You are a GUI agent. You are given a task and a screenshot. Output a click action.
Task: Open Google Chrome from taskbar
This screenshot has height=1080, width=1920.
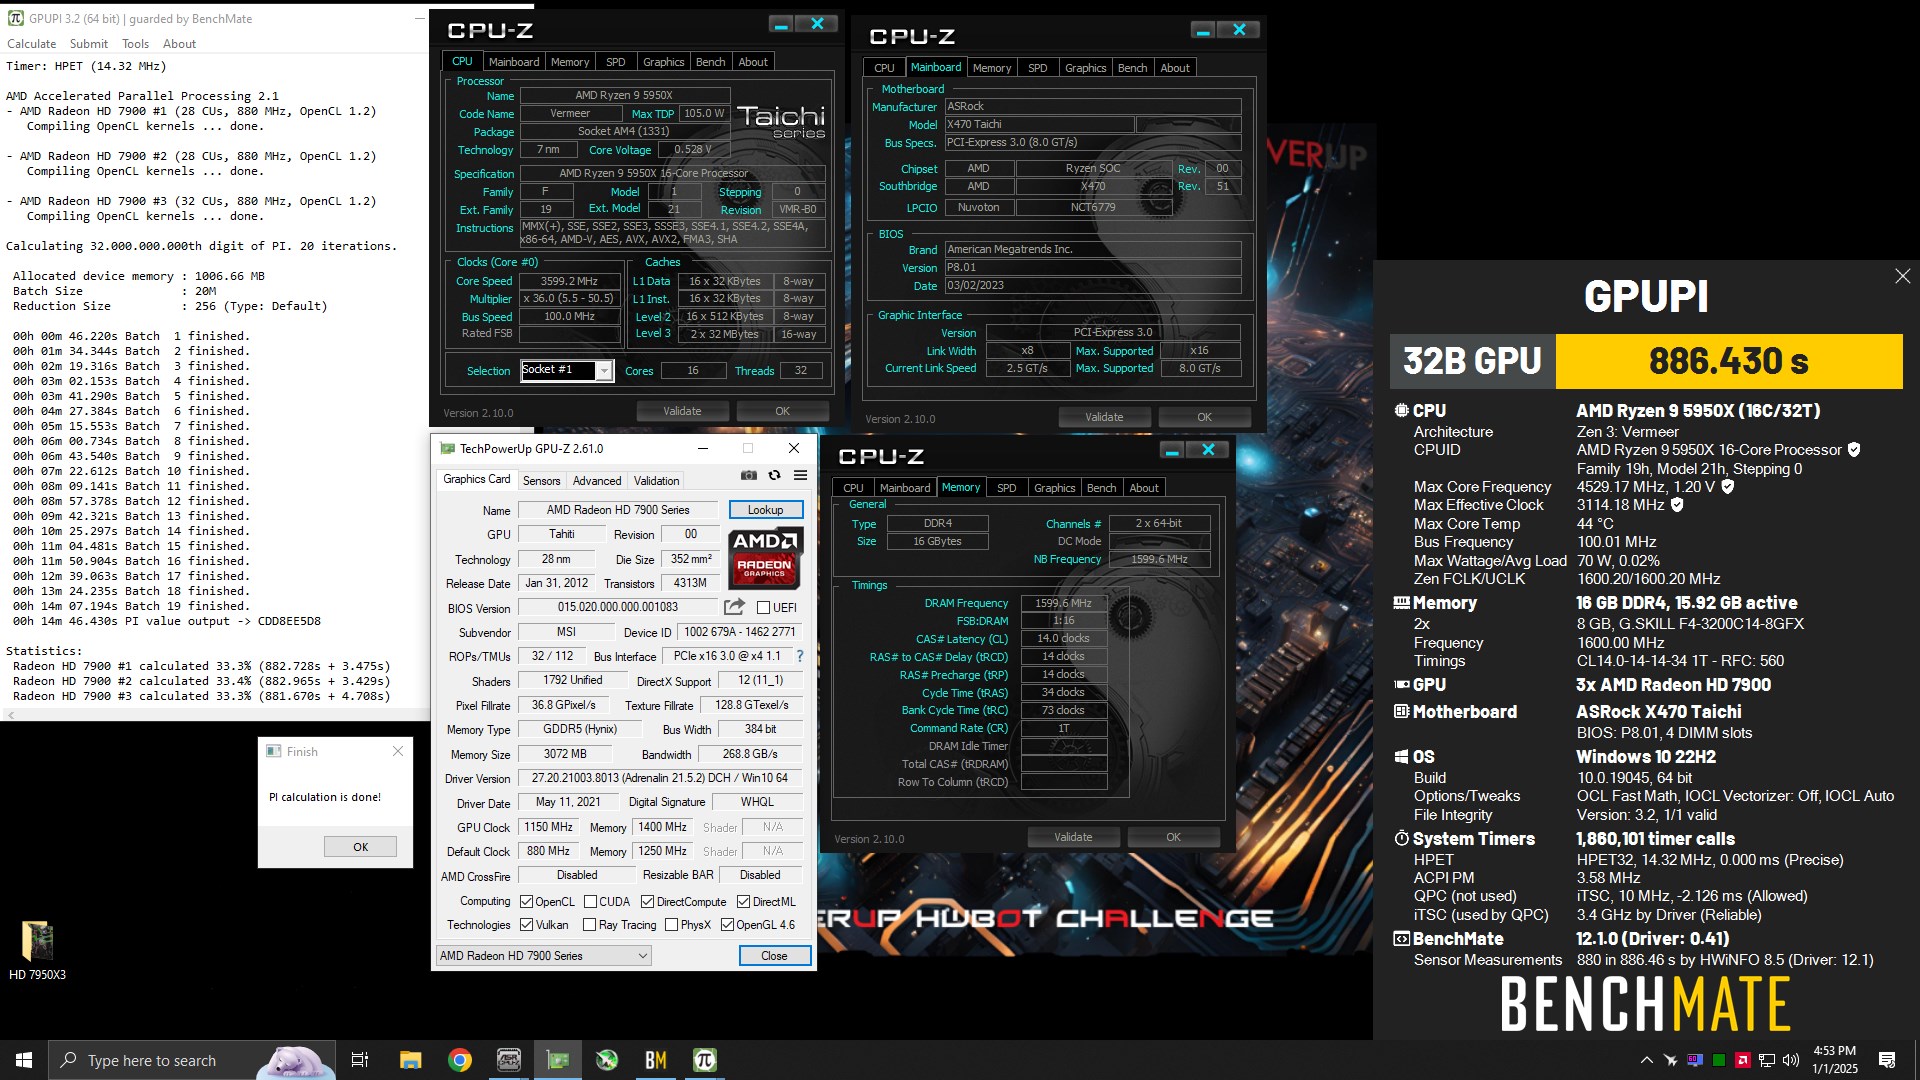coord(460,1060)
